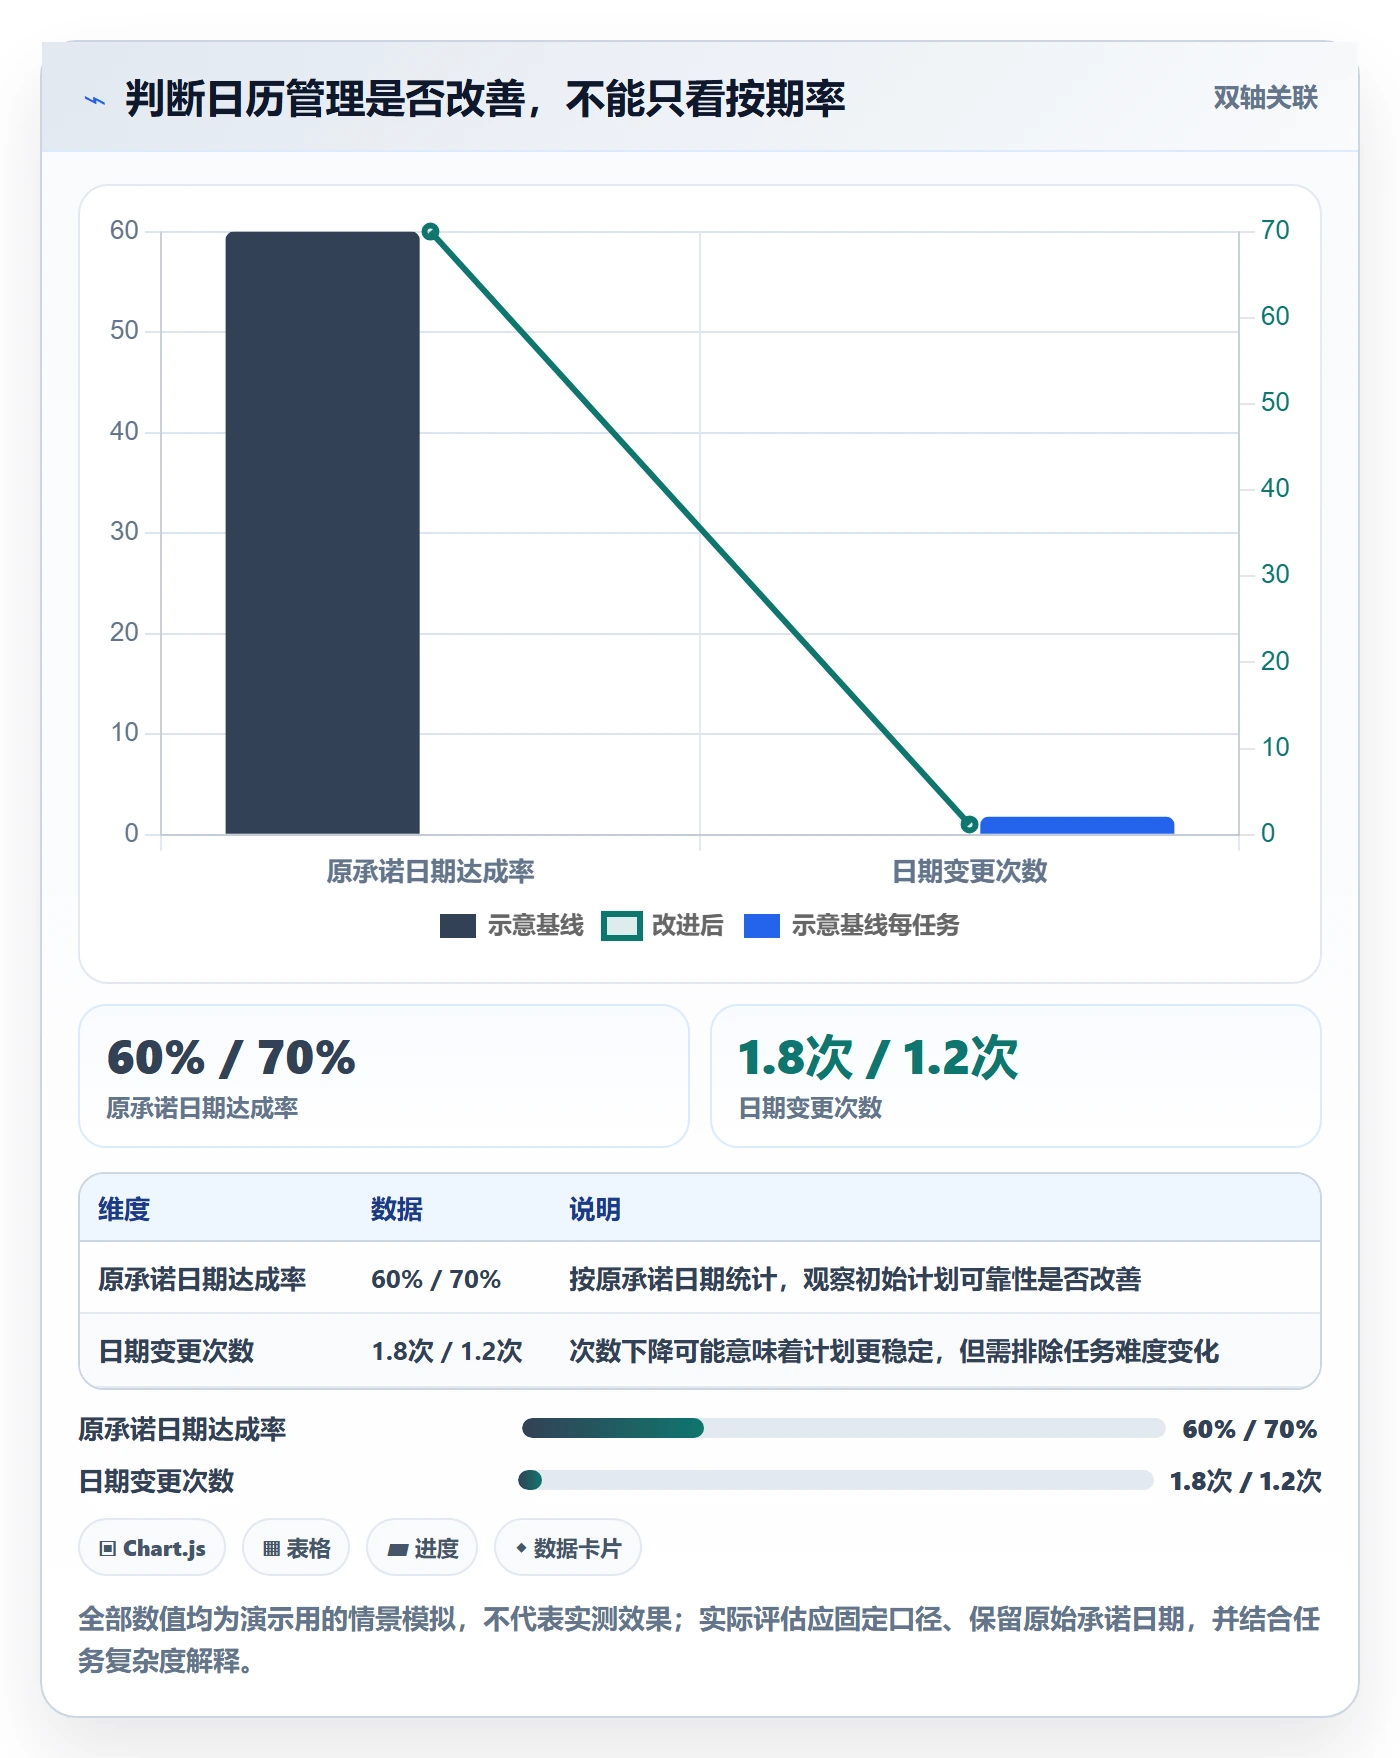
Task: Click table cell 原承诺日期达成率
Action: [x=202, y=1279]
